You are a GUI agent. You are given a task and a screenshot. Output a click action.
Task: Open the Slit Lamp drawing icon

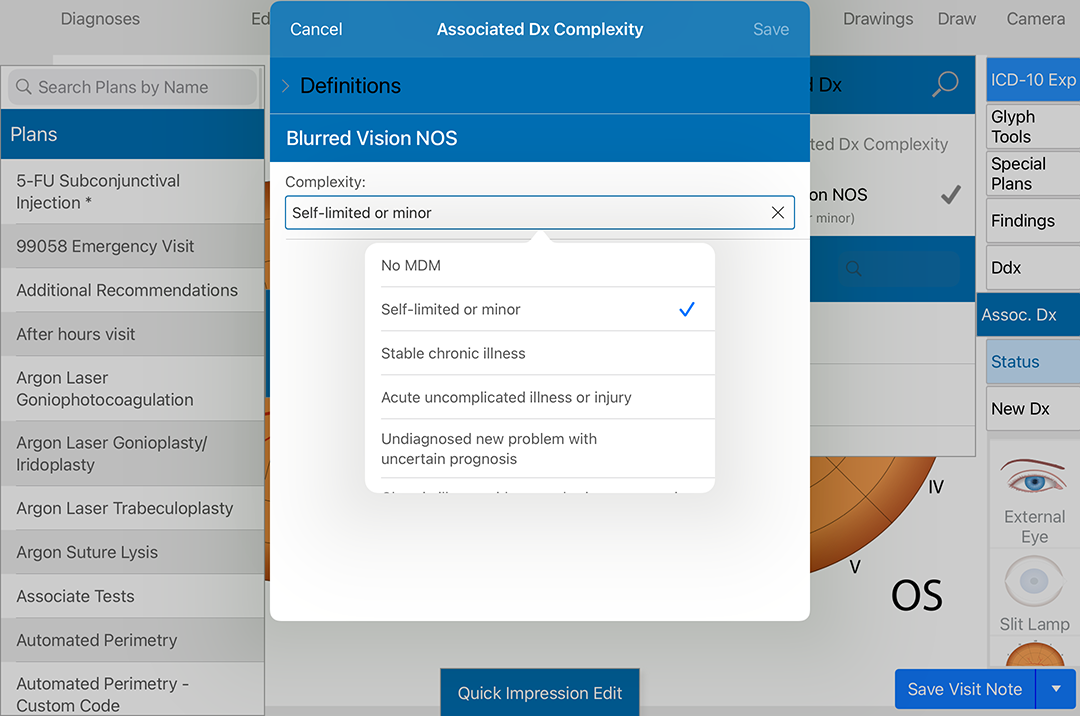click(x=1034, y=582)
